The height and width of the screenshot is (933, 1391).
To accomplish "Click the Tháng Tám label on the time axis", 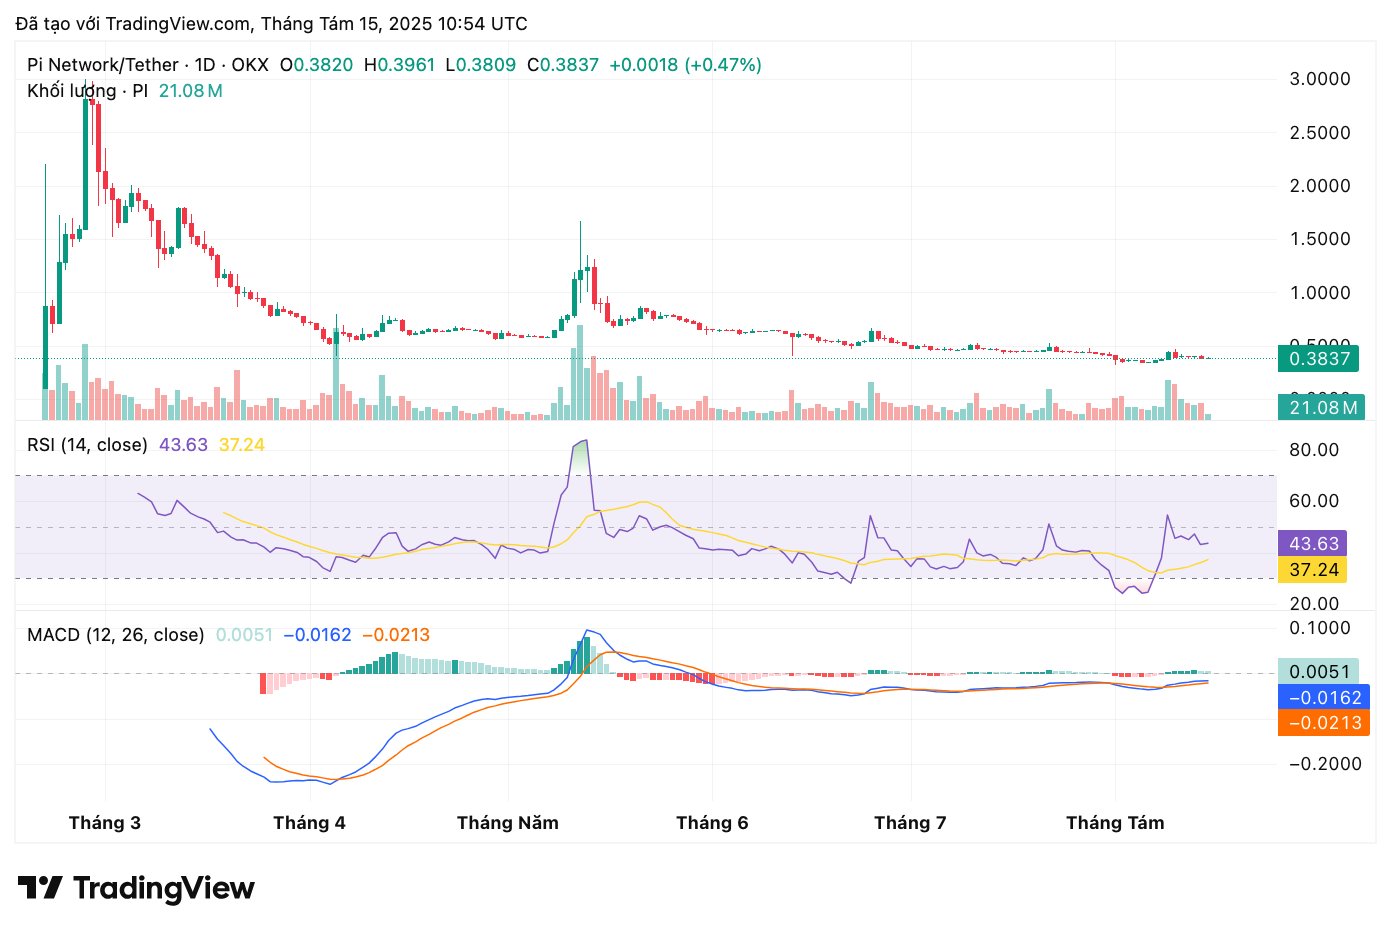I will 1115,823.
